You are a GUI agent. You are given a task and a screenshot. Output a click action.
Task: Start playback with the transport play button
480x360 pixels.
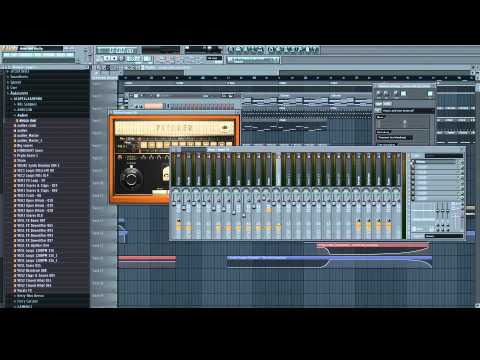click(108, 59)
